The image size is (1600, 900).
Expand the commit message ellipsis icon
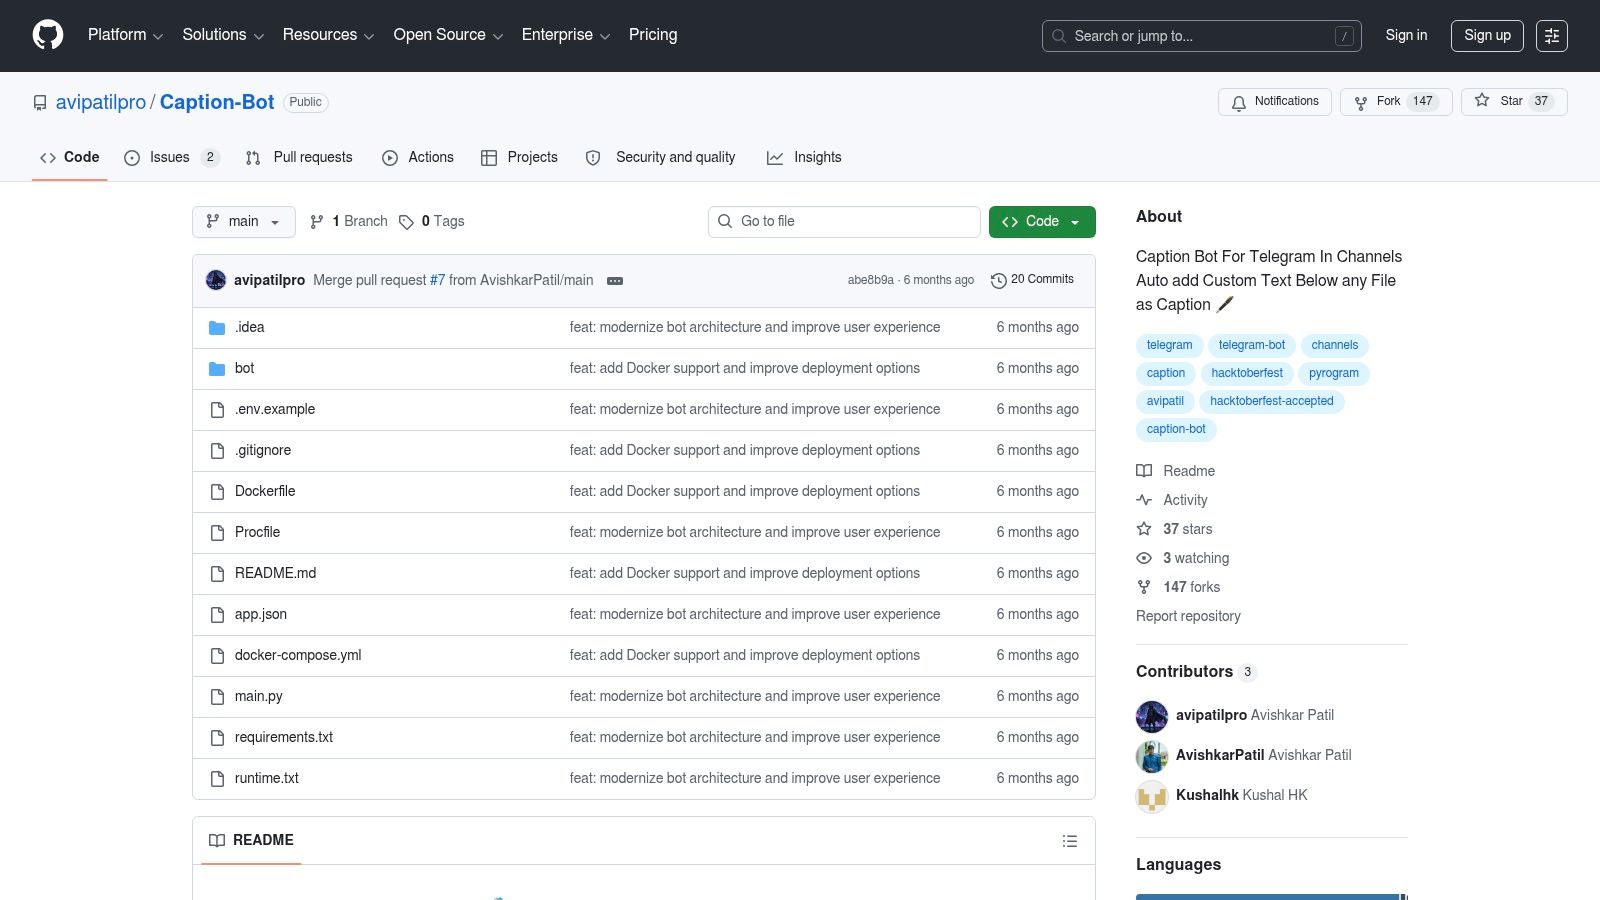pyautogui.click(x=615, y=281)
